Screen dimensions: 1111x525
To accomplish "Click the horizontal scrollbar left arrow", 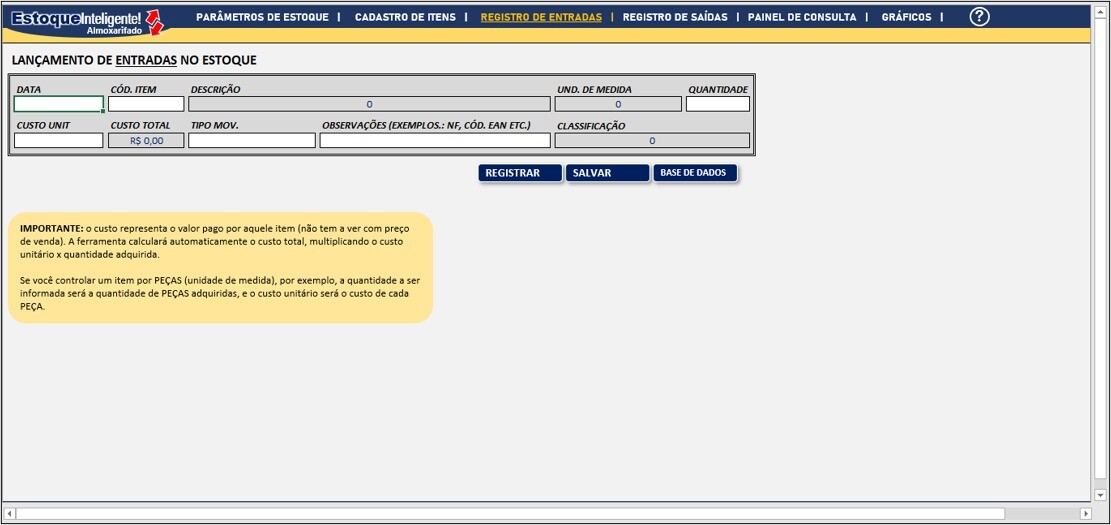I will [x=9, y=513].
